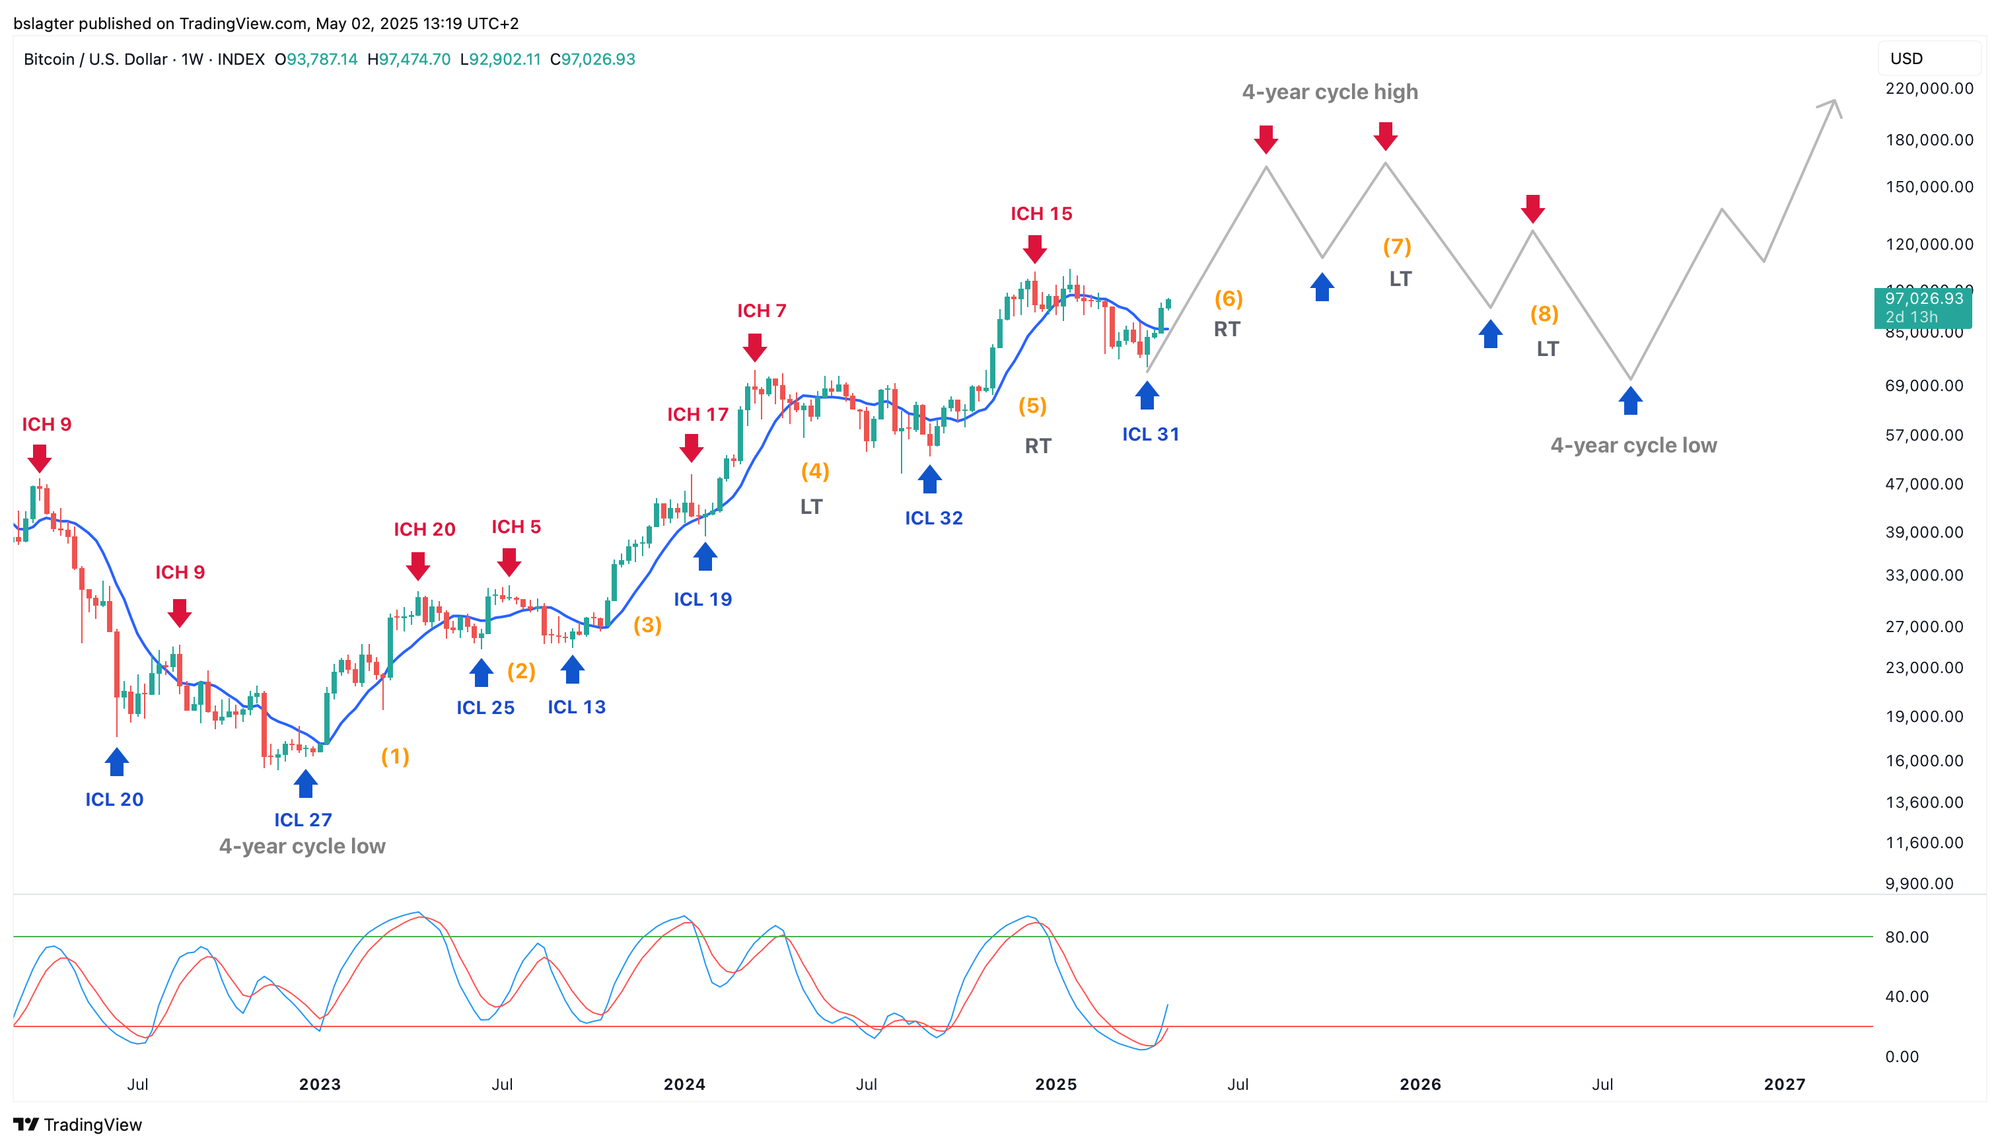Select the ICH 7 label

coord(762,311)
